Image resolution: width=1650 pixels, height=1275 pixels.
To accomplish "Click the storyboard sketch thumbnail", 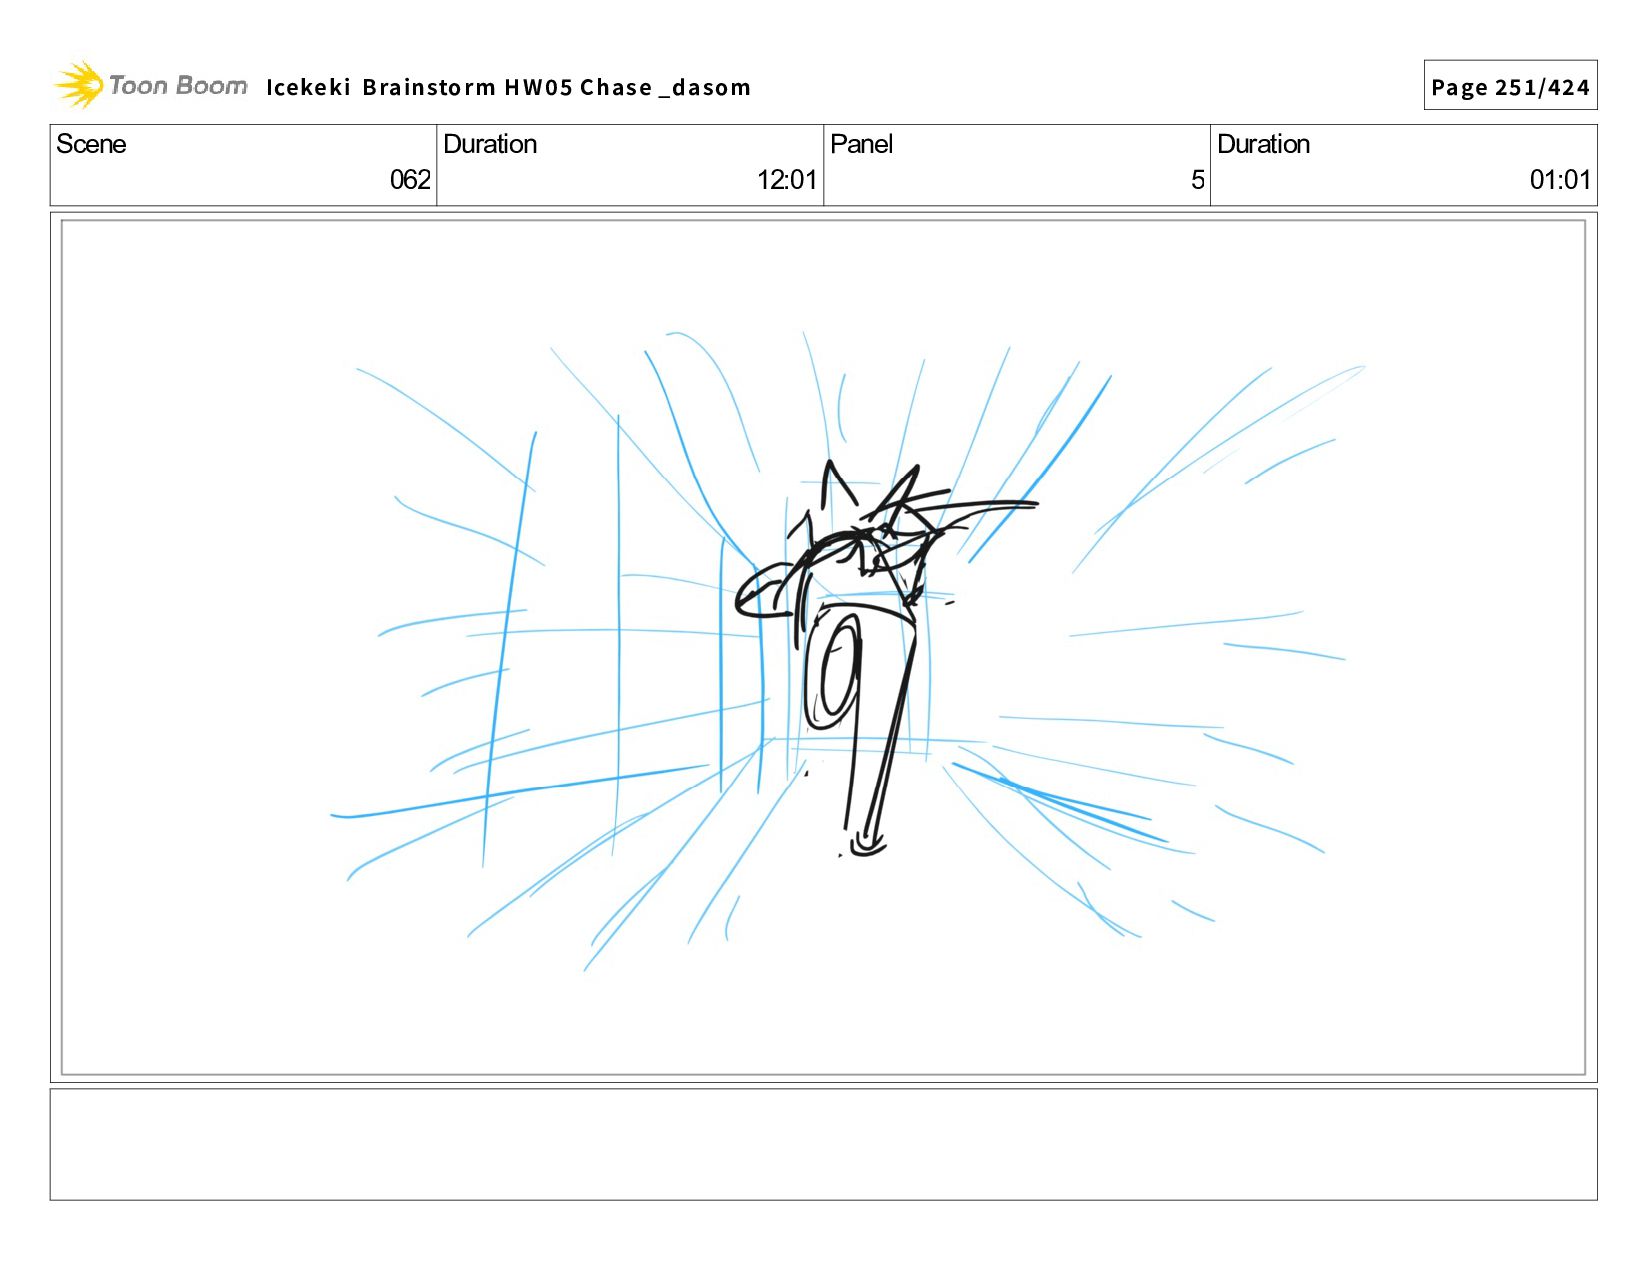I will click(x=823, y=648).
